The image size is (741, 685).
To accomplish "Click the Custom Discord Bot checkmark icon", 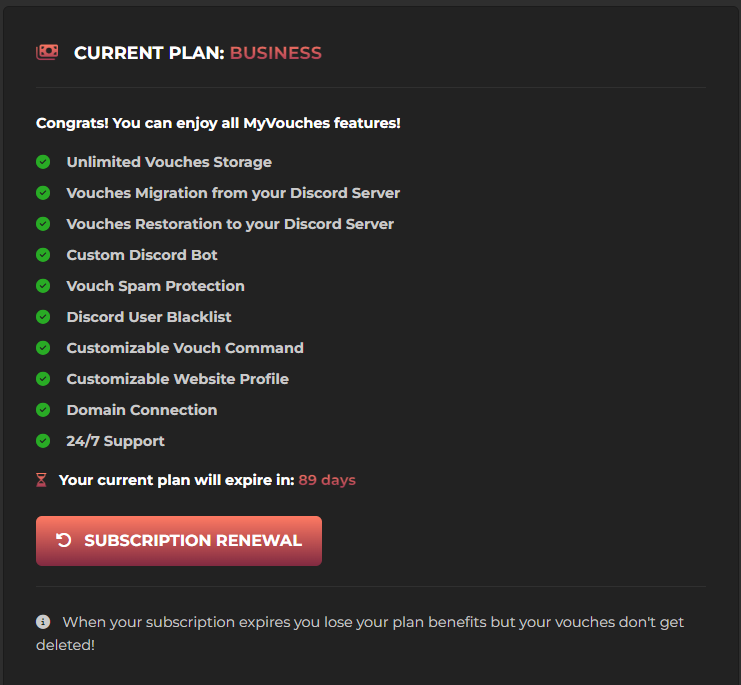I will click(x=43, y=255).
